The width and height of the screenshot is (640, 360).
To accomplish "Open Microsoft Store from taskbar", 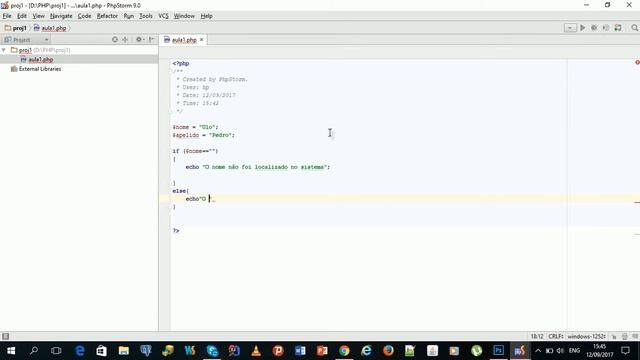I will (102, 351).
